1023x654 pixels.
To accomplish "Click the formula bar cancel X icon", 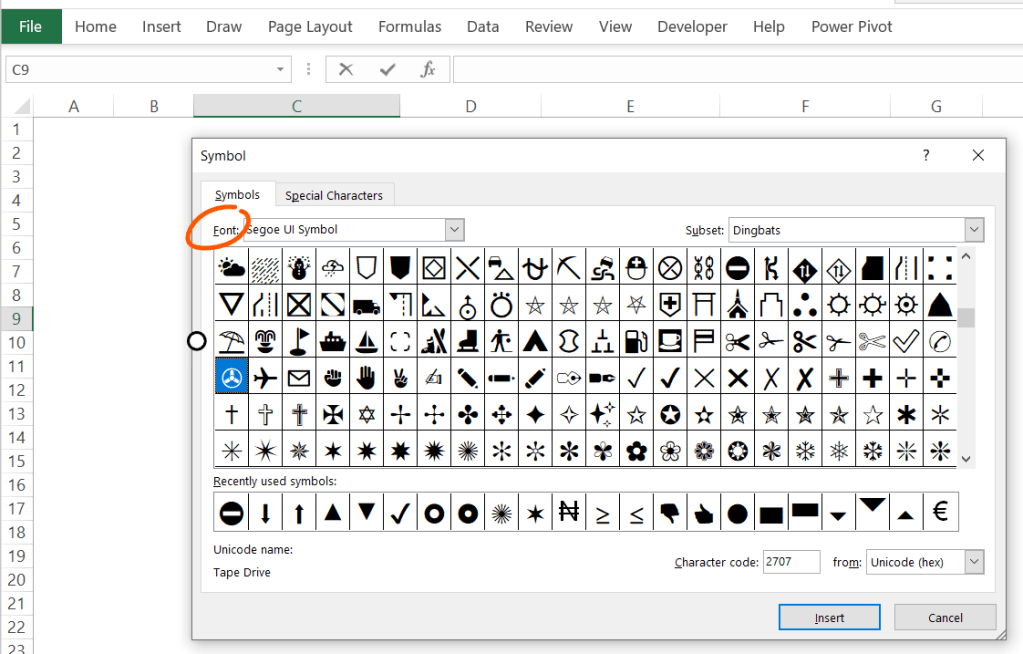I will (346, 69).
